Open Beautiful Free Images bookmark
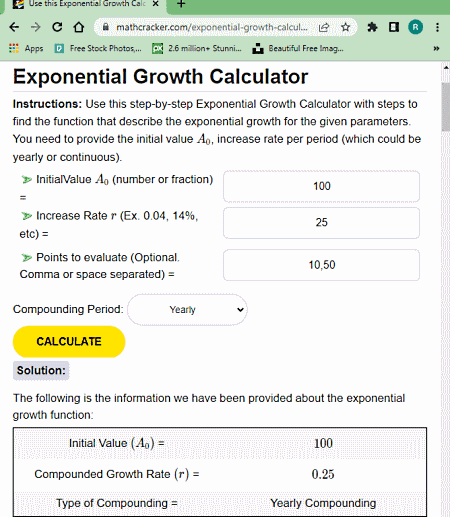 point(298,49)
